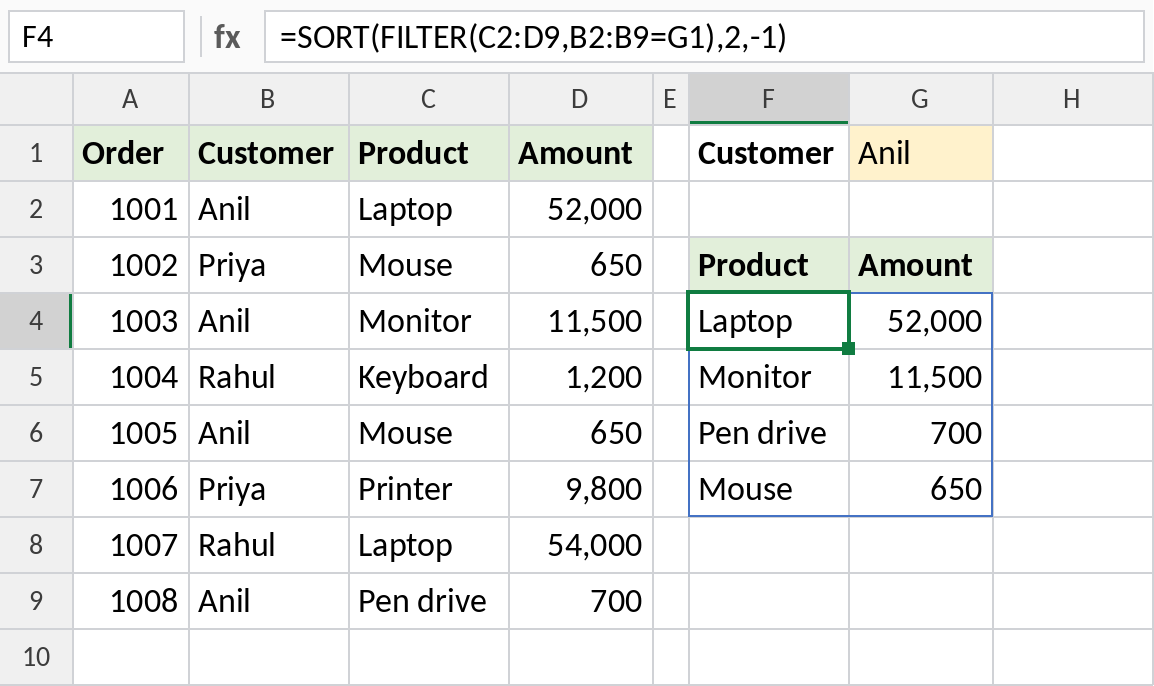
Task: Select column C header
Action: [x=428, y=99]
